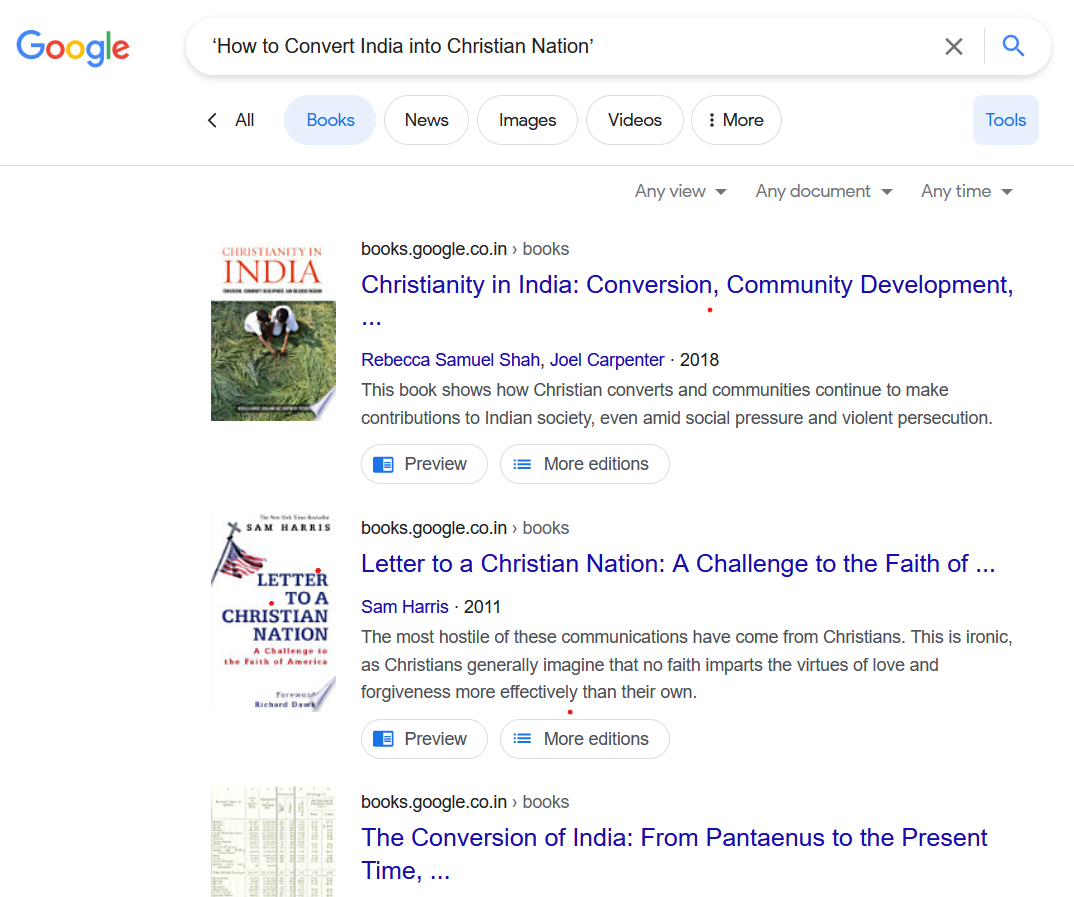Viewport: 1074px width, 897px height.
Task: Show more editions of Christianity in India
Action: (584, 464)
